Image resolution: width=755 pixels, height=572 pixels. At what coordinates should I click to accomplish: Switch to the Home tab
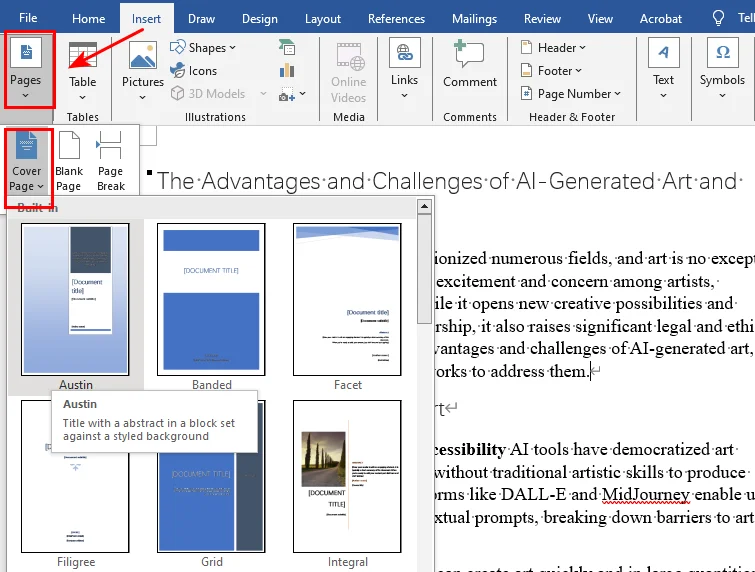(89, 19)
